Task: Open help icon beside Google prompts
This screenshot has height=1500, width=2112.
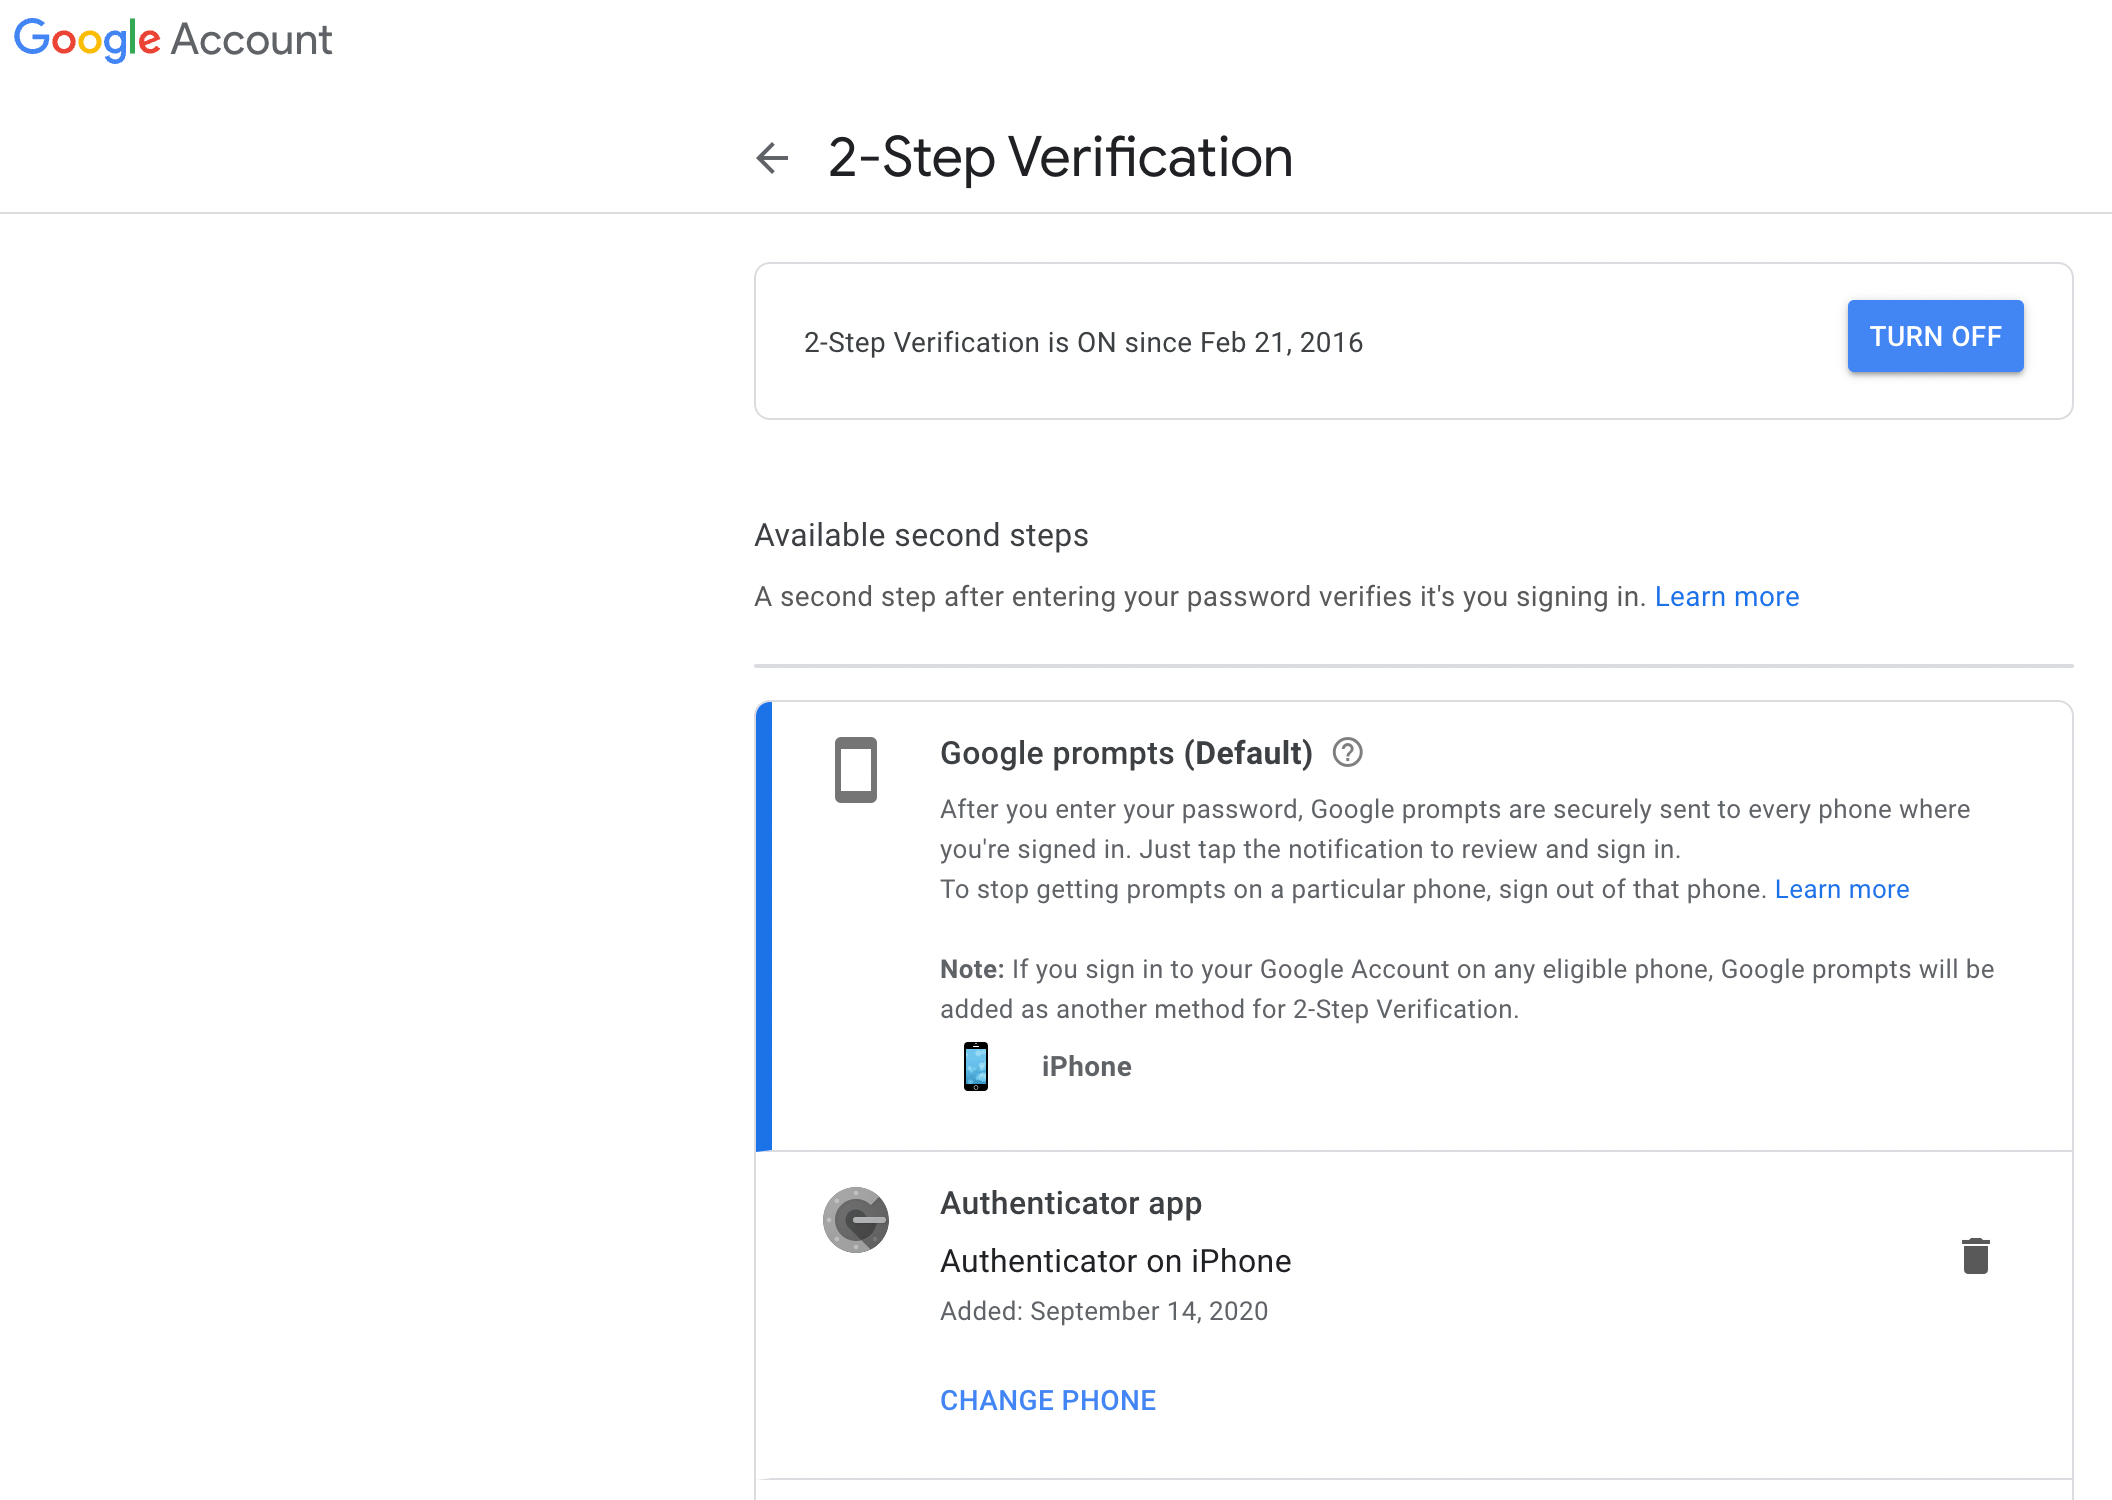Action: (1348, 752)
